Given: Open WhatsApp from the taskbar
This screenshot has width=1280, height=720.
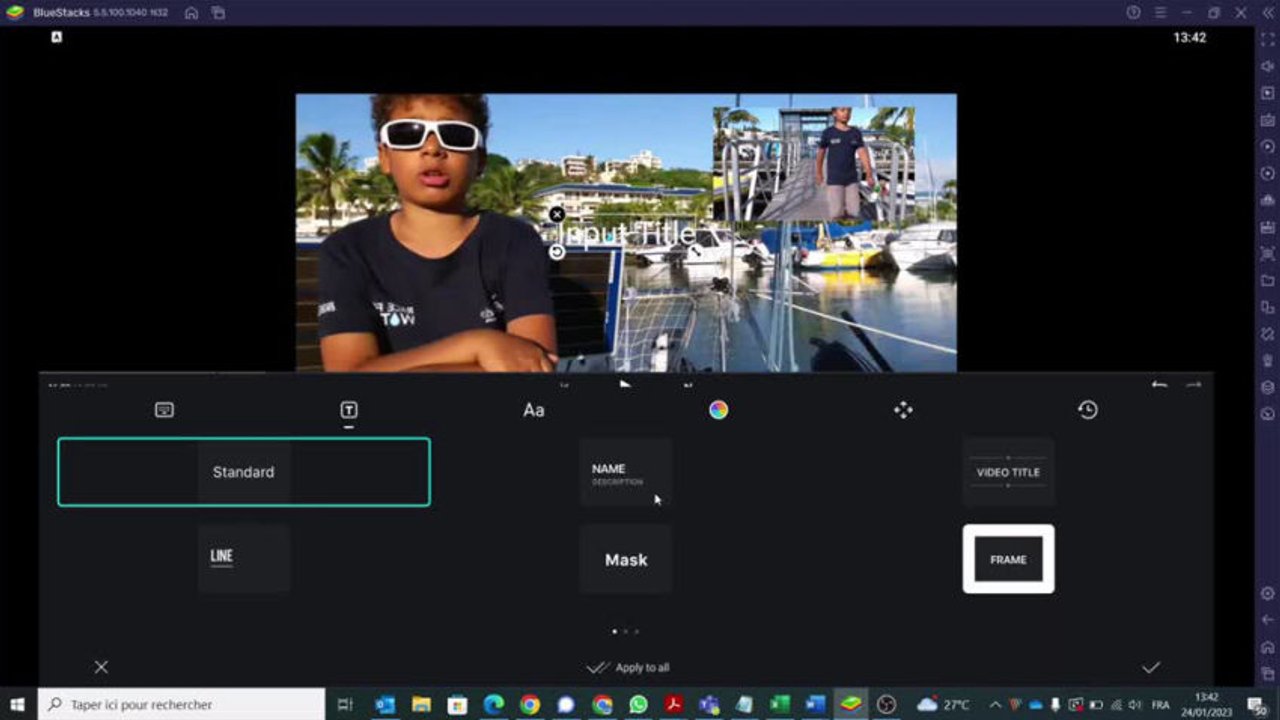Looking at the screenshot, I should click(638, 705).
